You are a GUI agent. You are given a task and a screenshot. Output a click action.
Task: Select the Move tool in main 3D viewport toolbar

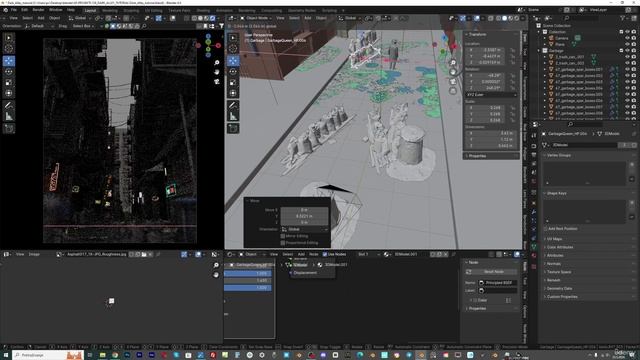tap(233, 61)
